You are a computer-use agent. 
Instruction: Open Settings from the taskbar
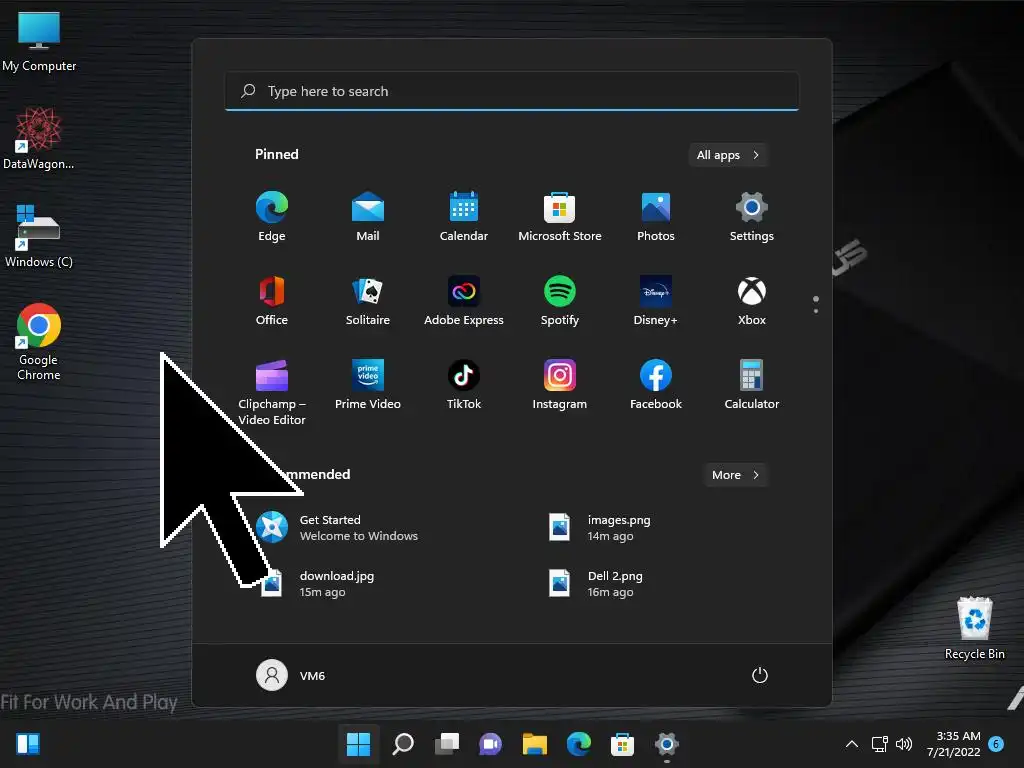666,744
